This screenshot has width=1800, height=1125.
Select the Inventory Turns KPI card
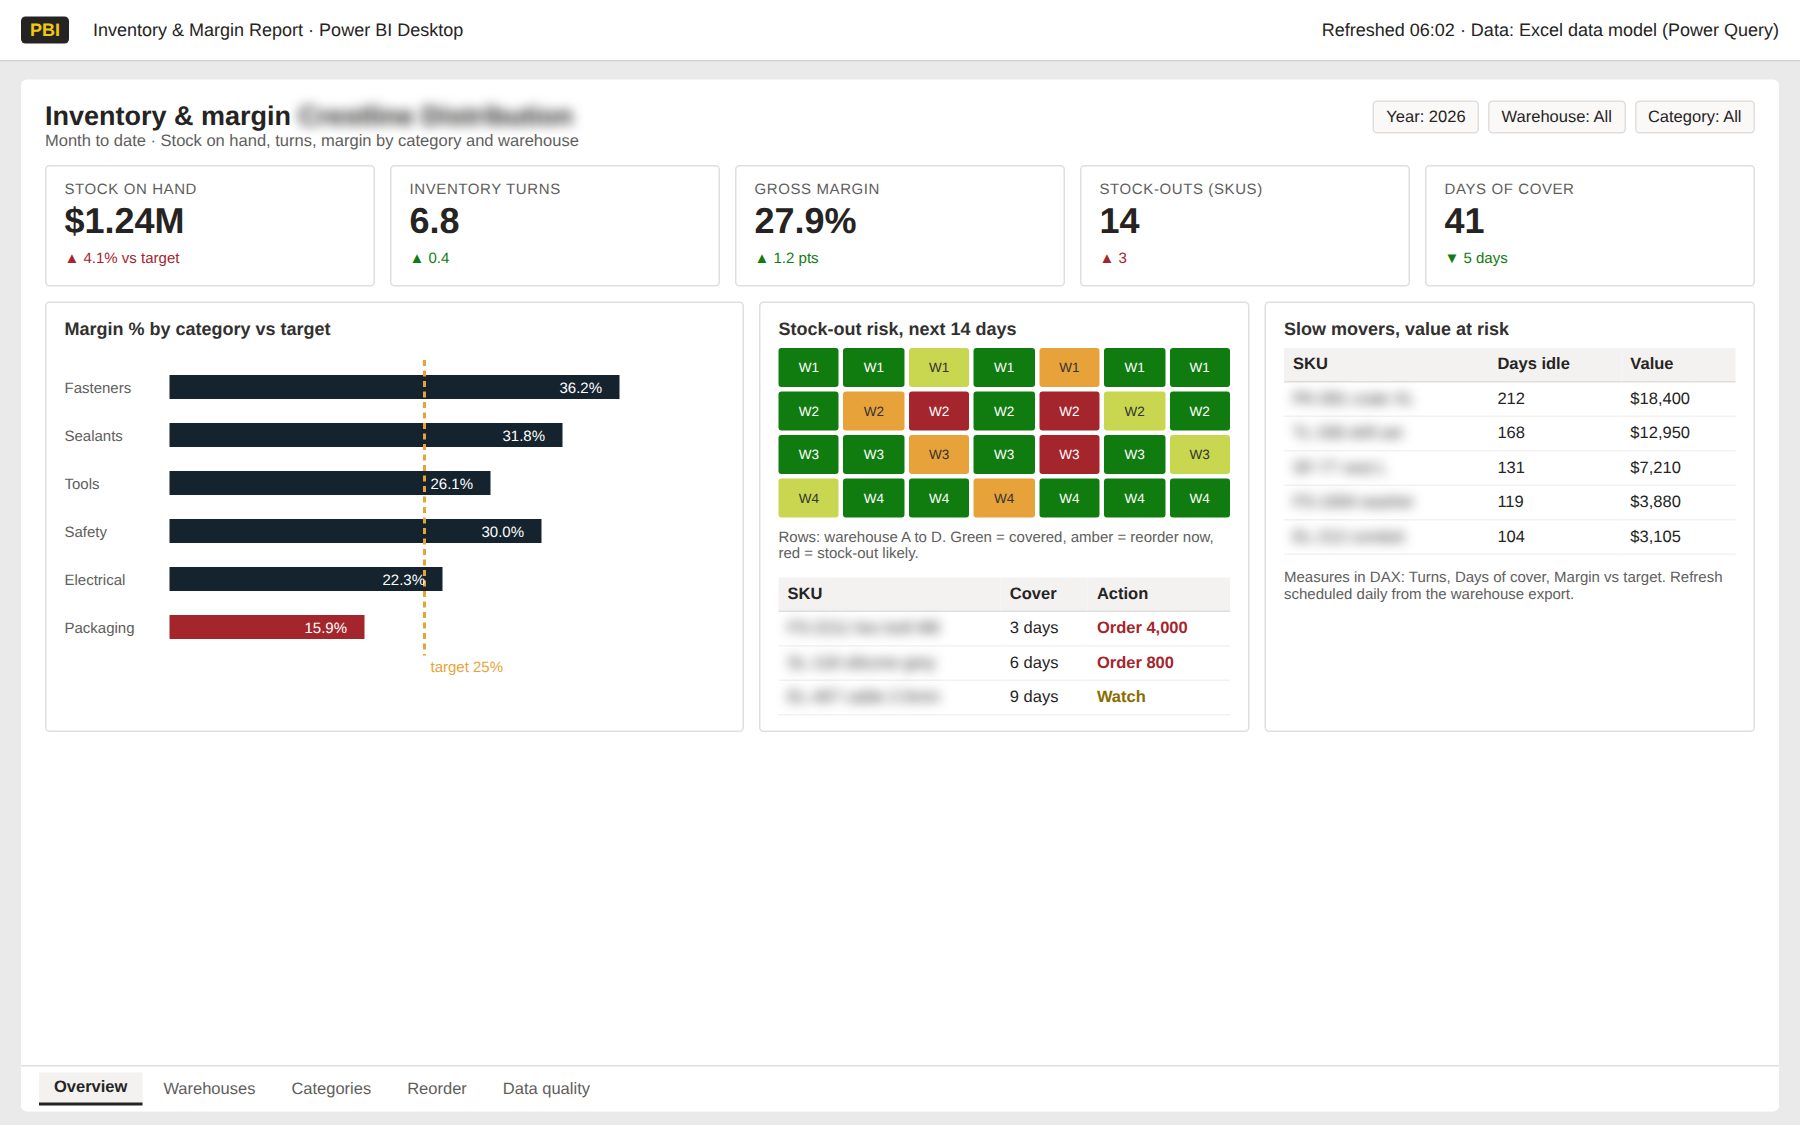(x=555, y=226)
